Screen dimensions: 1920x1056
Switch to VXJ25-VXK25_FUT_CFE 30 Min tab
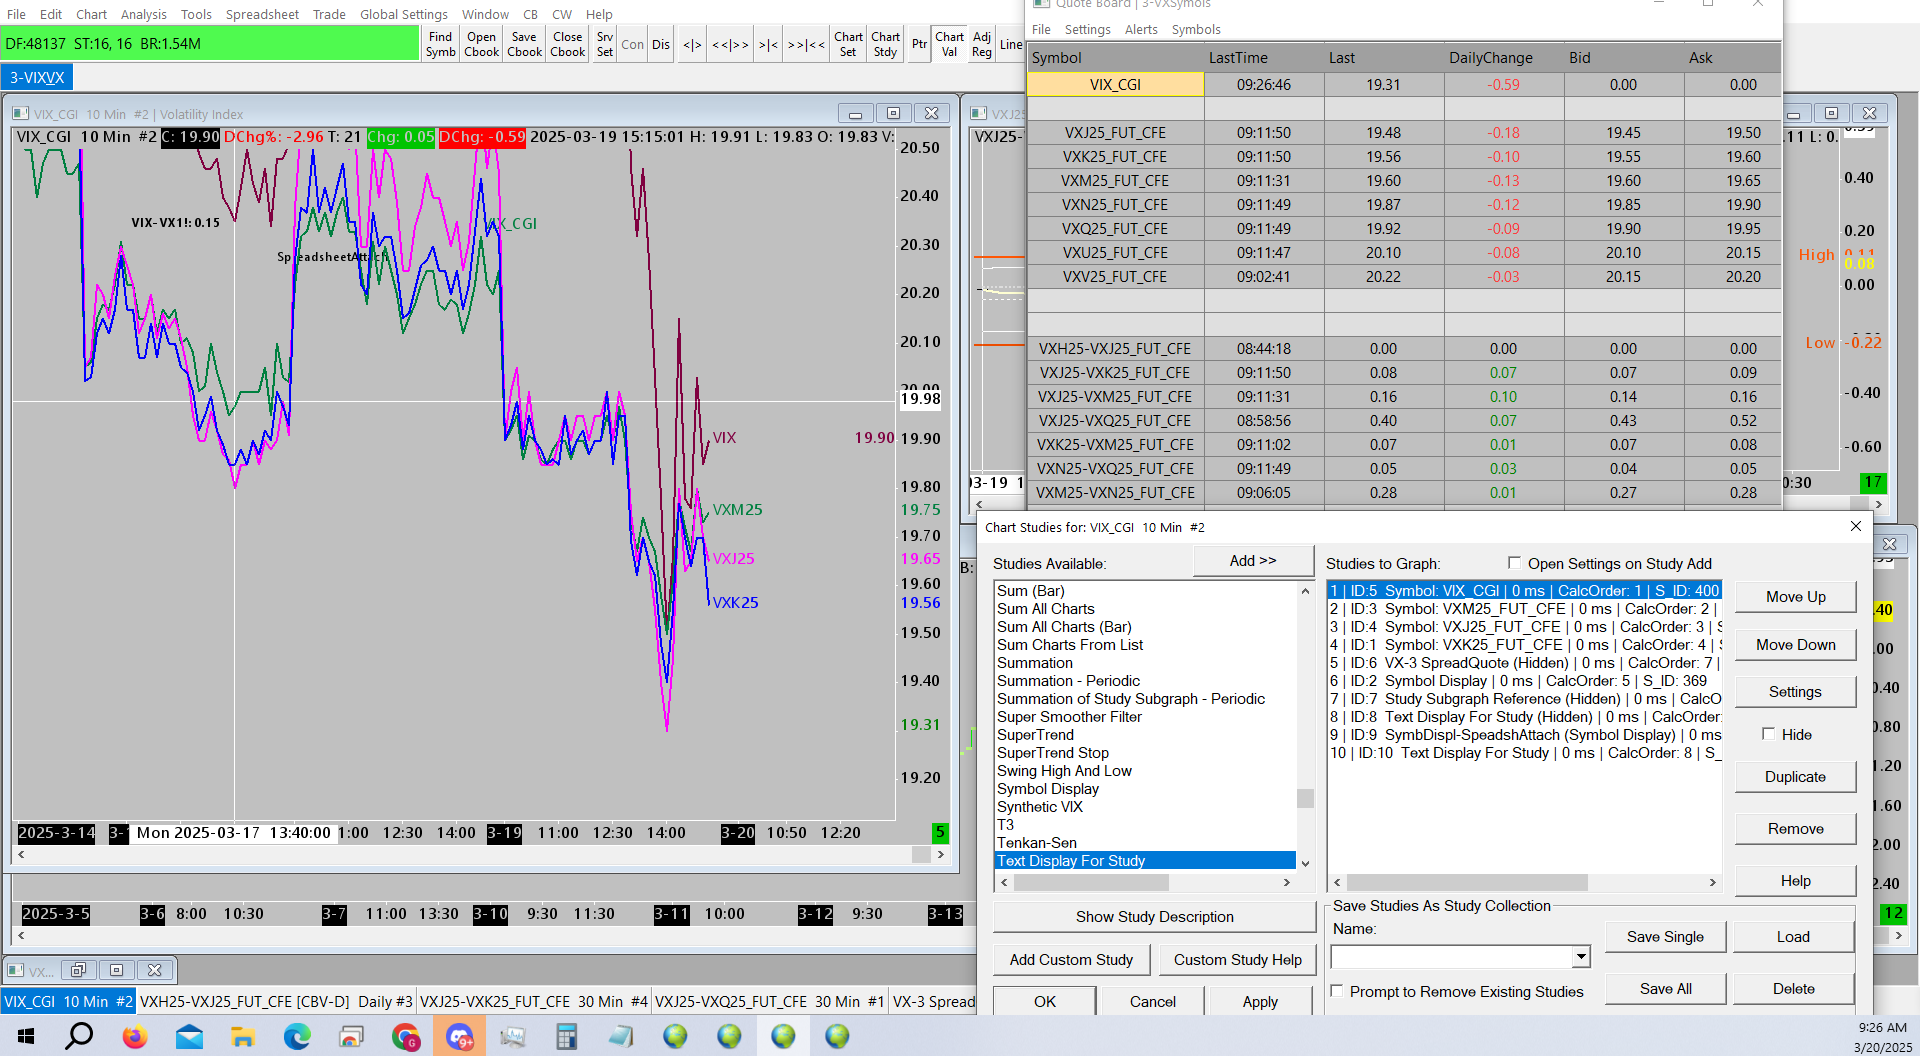(x=533, y=1001)
